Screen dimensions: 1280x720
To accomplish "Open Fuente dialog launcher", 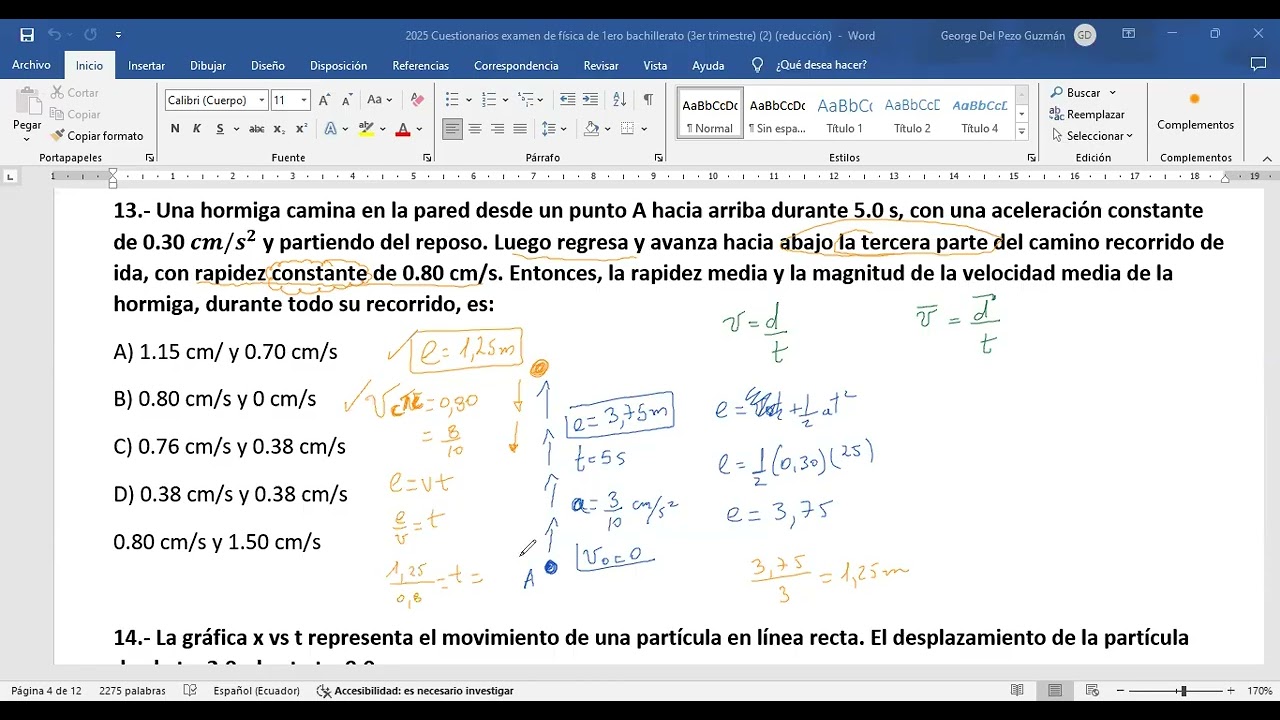I will pyautogui.click(x=427, y=158).
